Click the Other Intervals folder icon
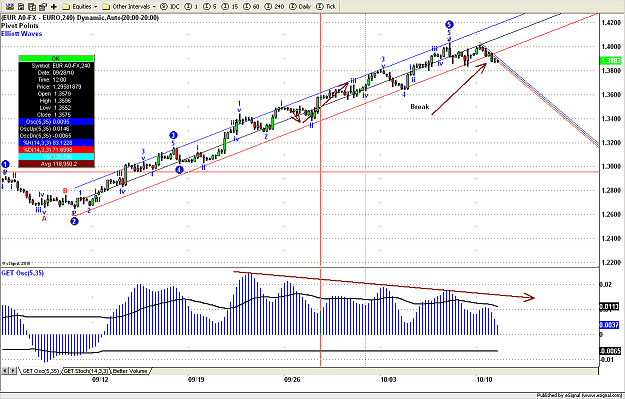The width and height of the screenshot is (625, 399). pyautogui.click(x=106, y=6)
